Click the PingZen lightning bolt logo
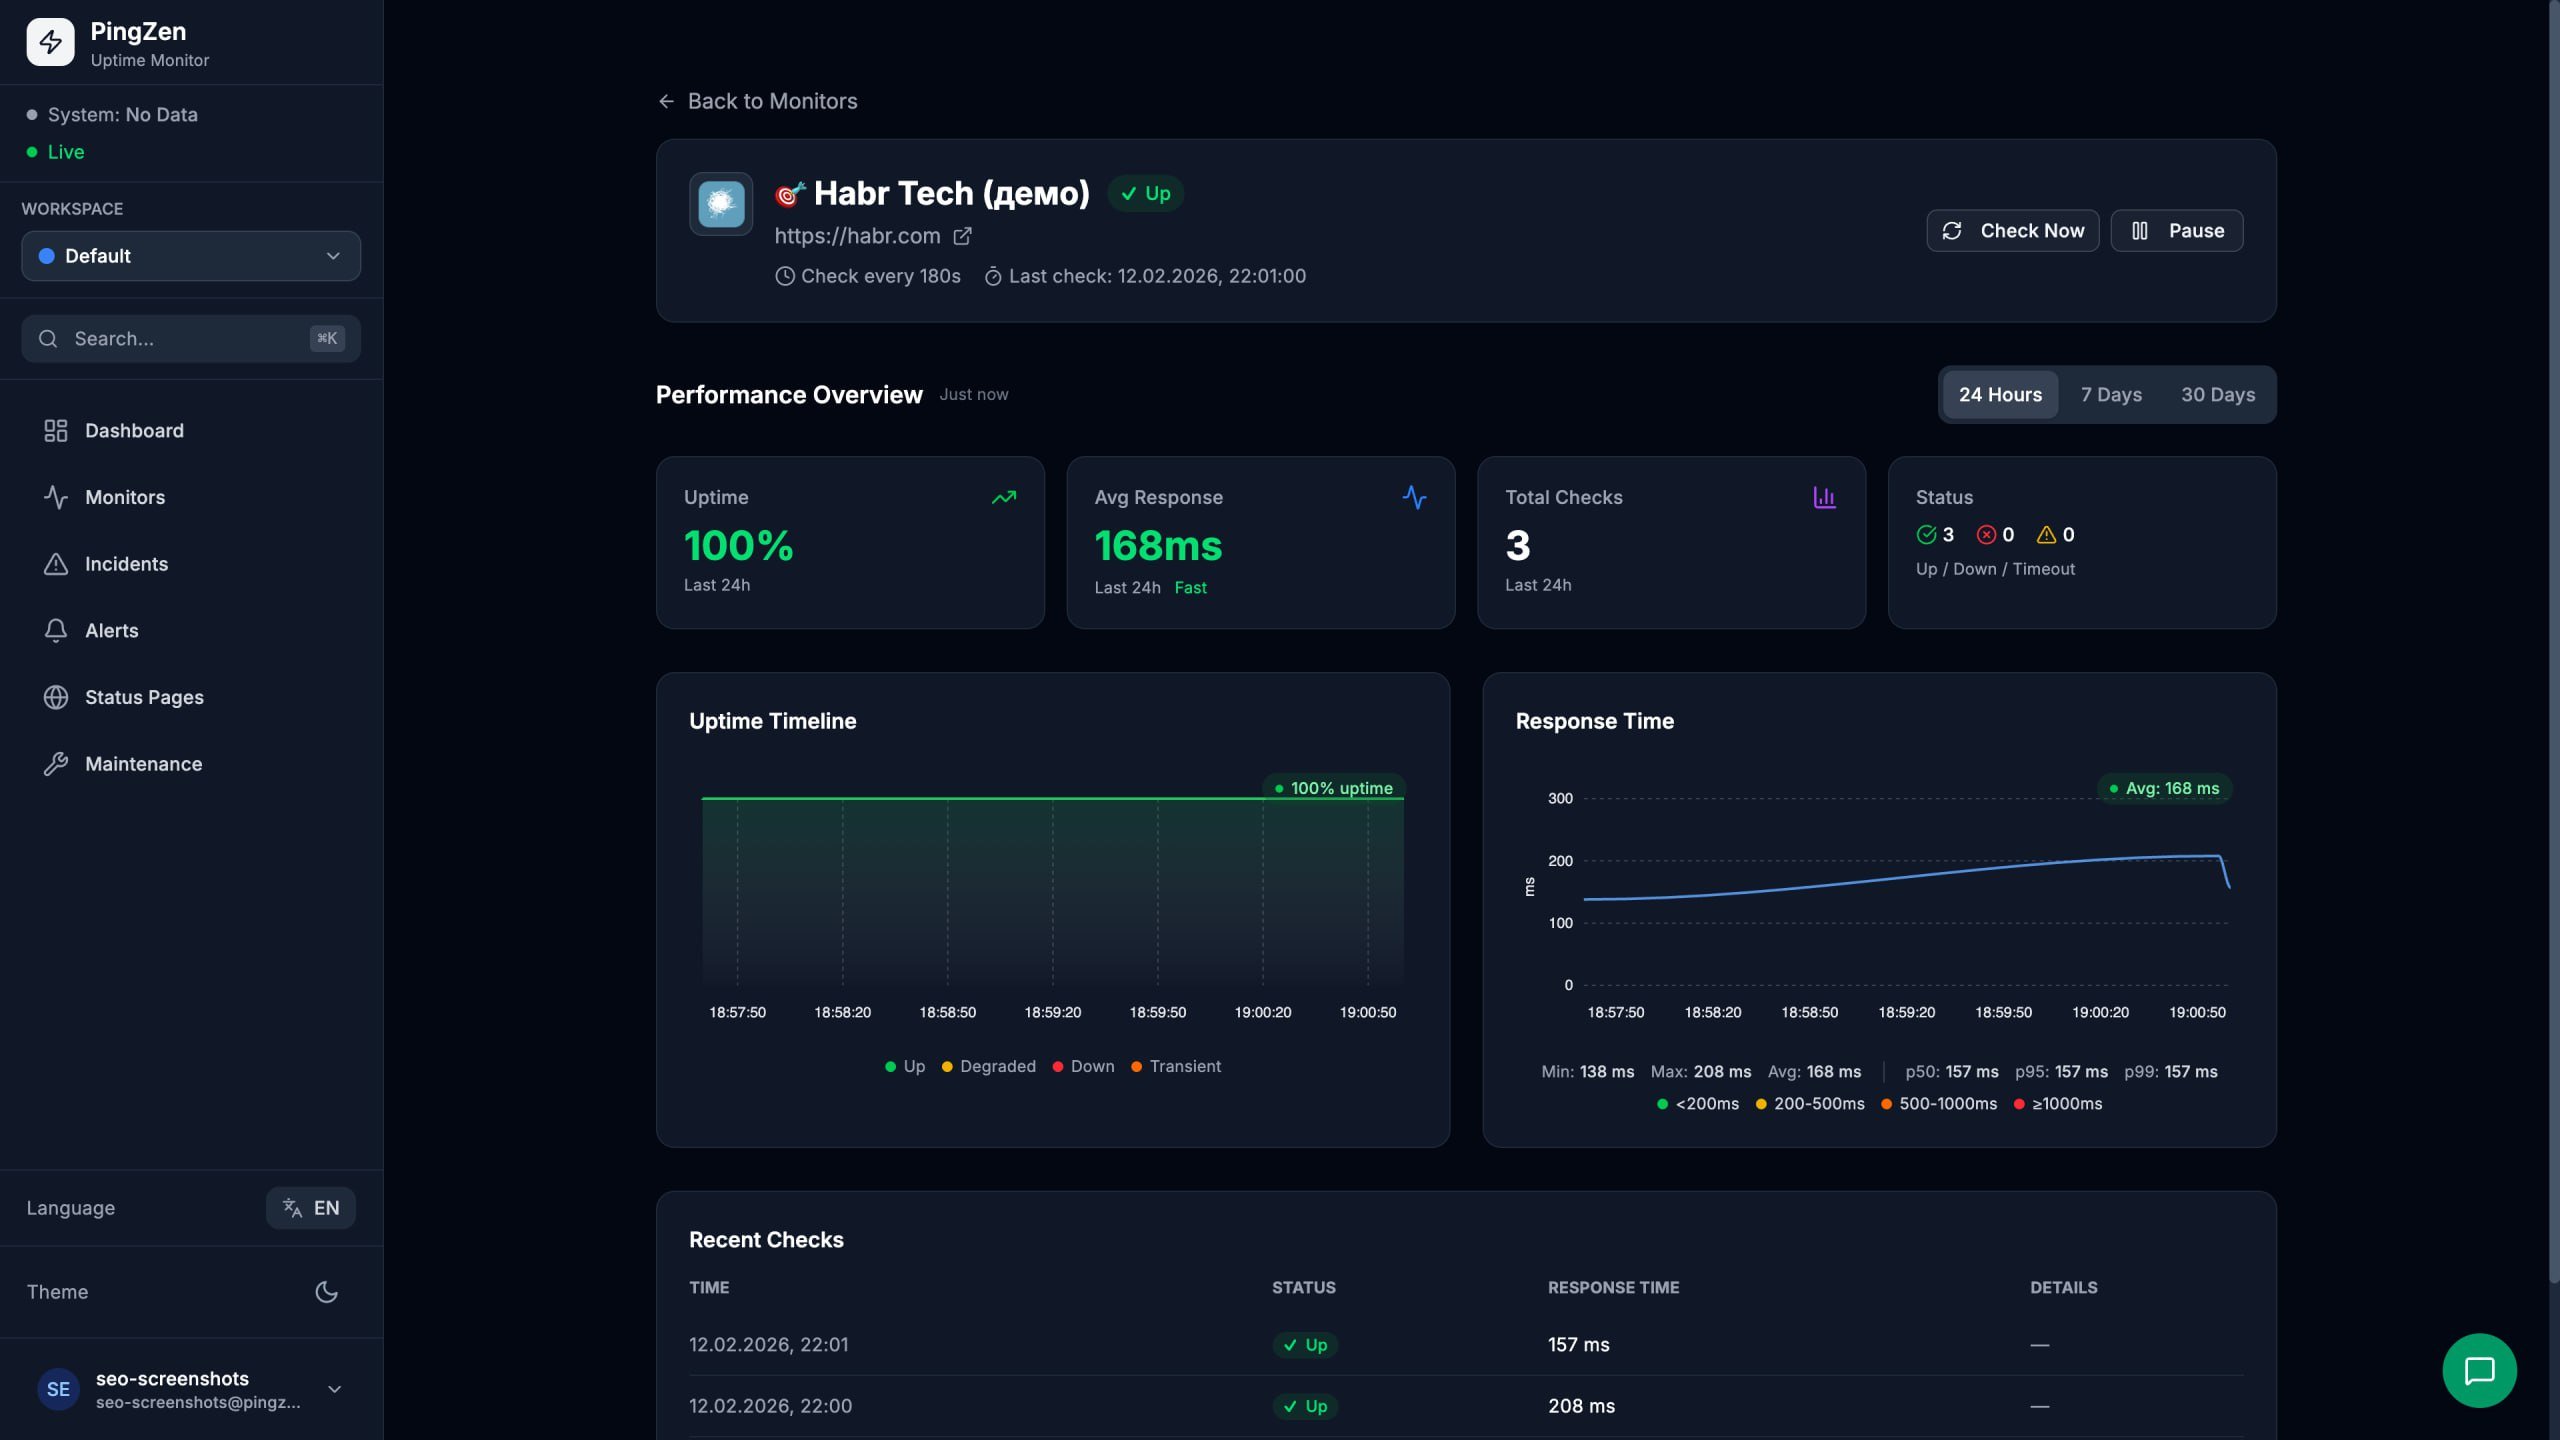 coord(50,42)
